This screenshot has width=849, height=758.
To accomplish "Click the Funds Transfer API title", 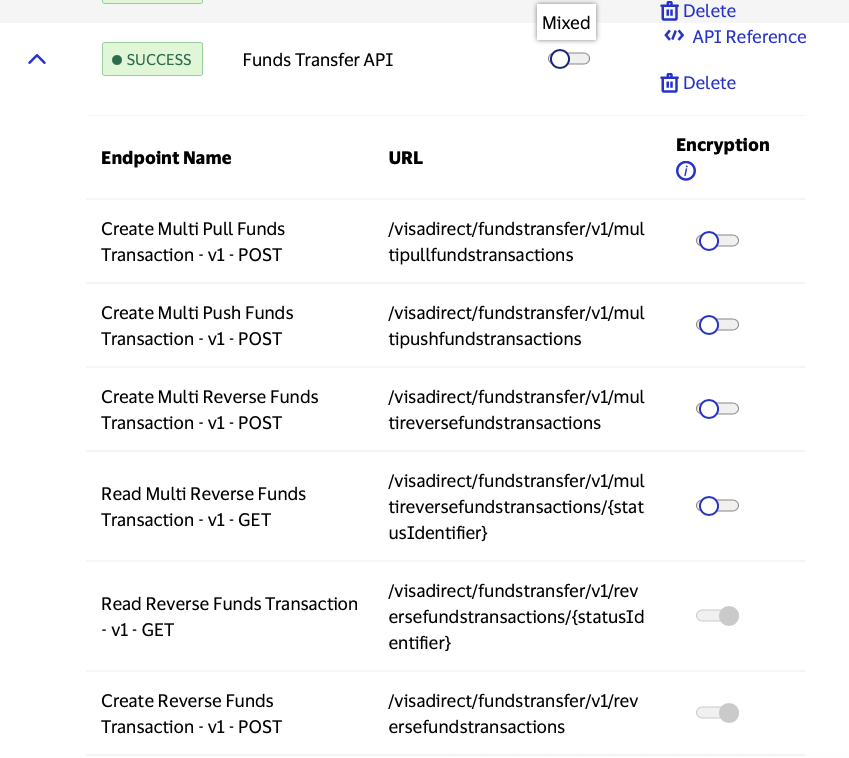I will (318, 60).
